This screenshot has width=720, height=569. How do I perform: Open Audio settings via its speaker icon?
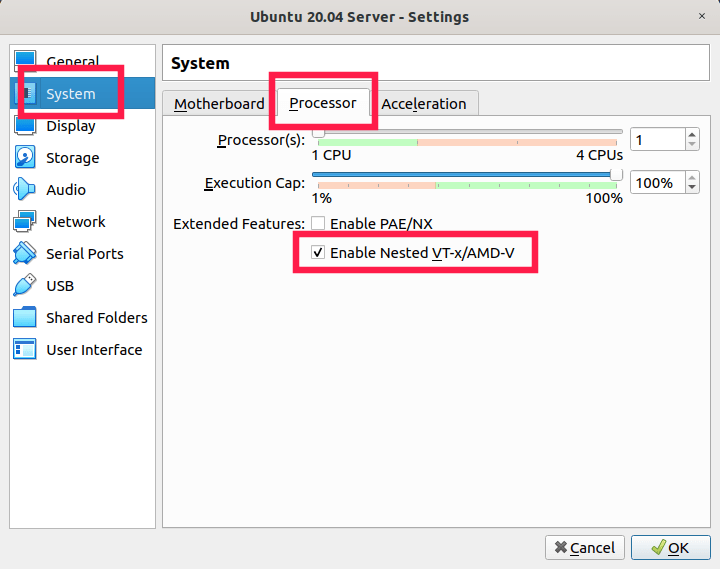click(25, 189)
